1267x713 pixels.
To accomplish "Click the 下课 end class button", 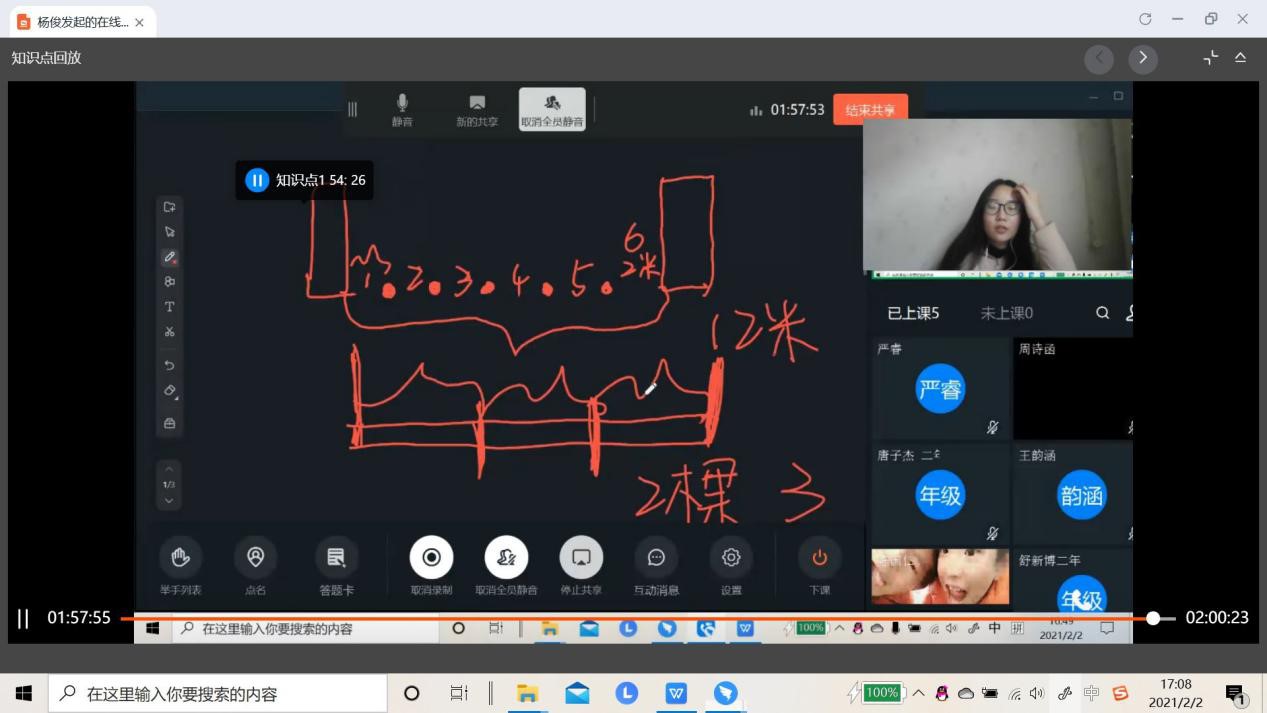I will [820, 567].
